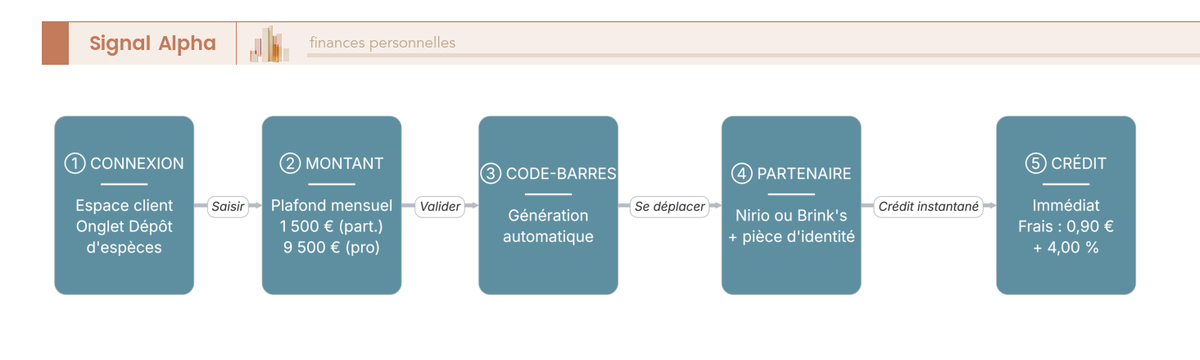The width and height of the screenshot is (1200, 360).
Task: Select the PARTENAIRE step card
Action: pyautogui.click(x=791, y=205)
